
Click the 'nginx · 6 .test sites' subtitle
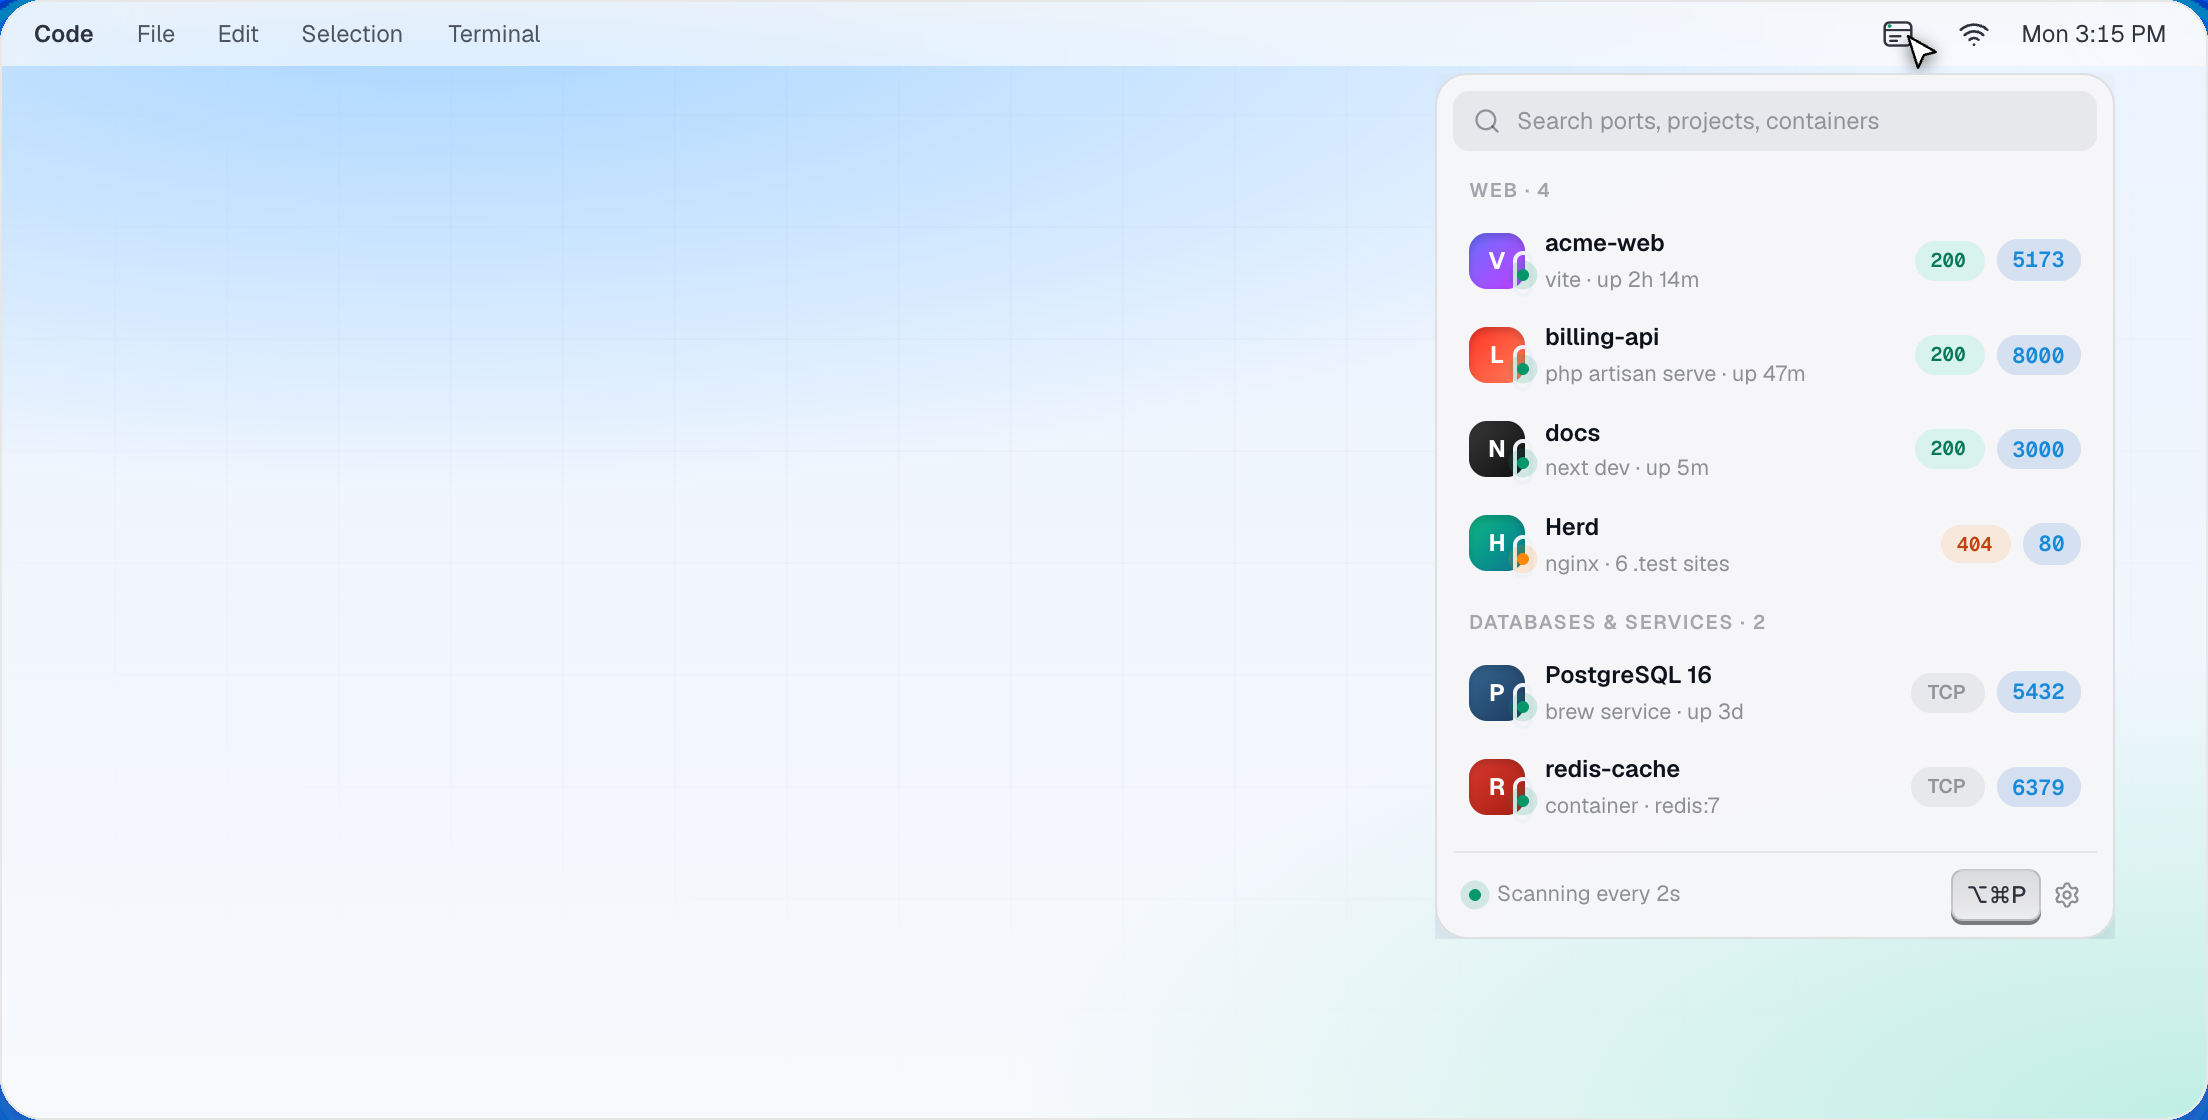[x=1637, y=564]
